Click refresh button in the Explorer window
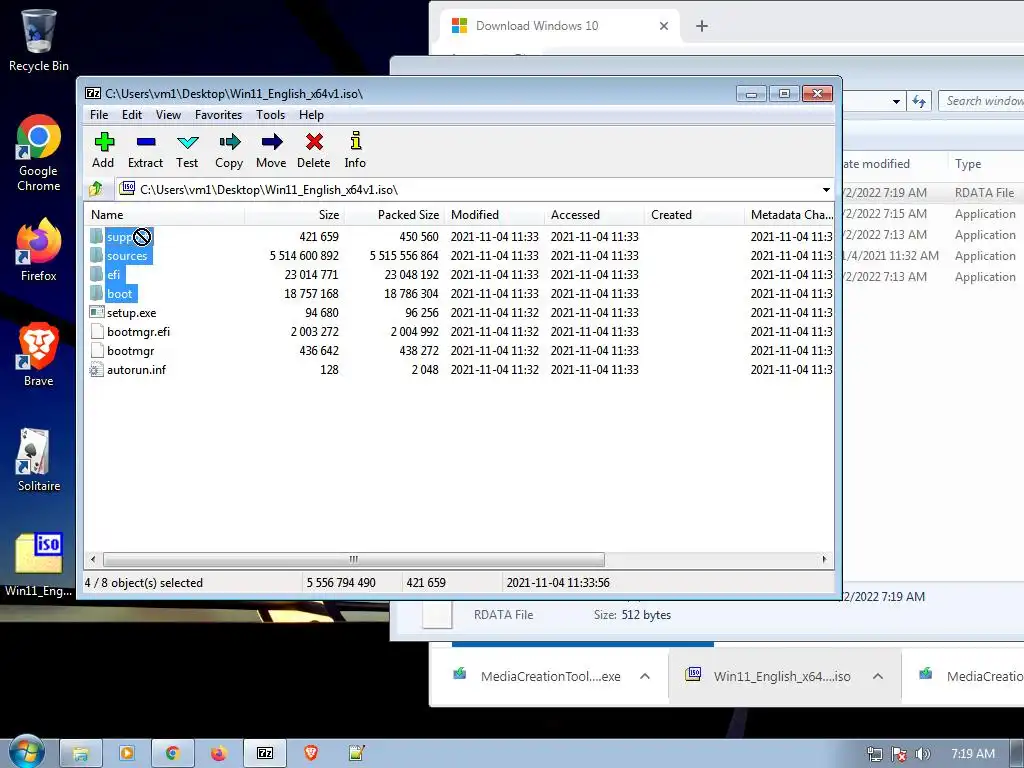 [920, 101]
